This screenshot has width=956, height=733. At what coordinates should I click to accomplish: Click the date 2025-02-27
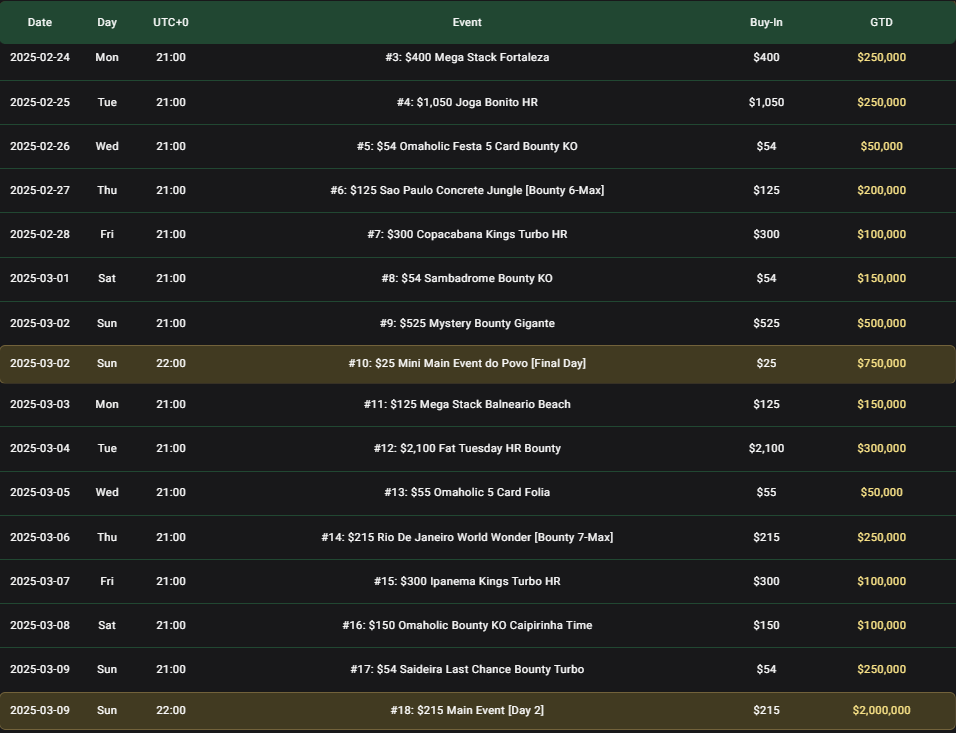40,190
